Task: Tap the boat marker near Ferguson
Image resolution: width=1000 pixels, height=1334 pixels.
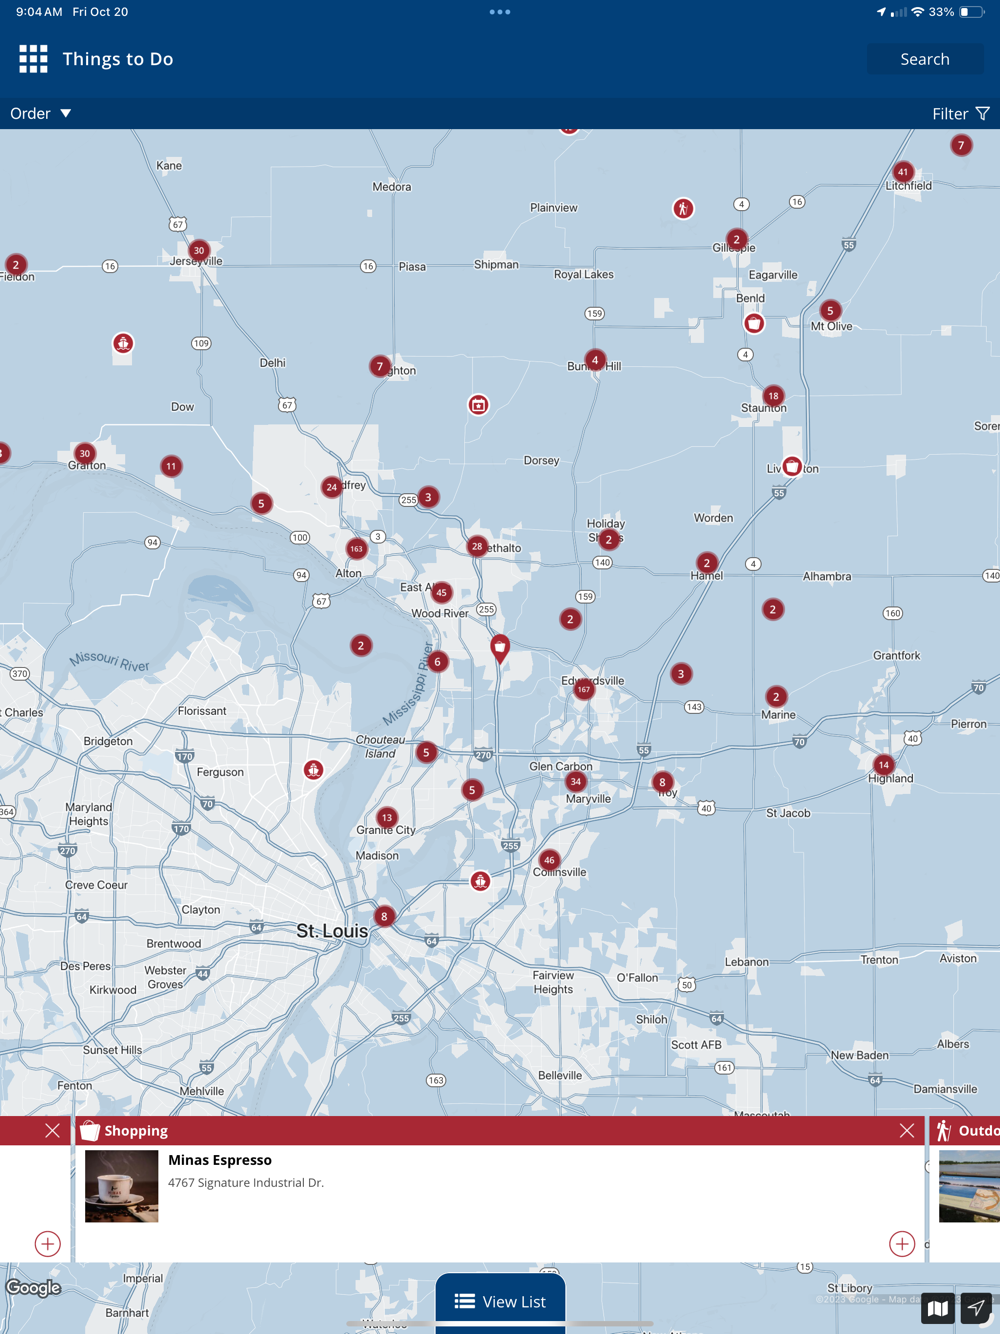Action: coord(313,770)
